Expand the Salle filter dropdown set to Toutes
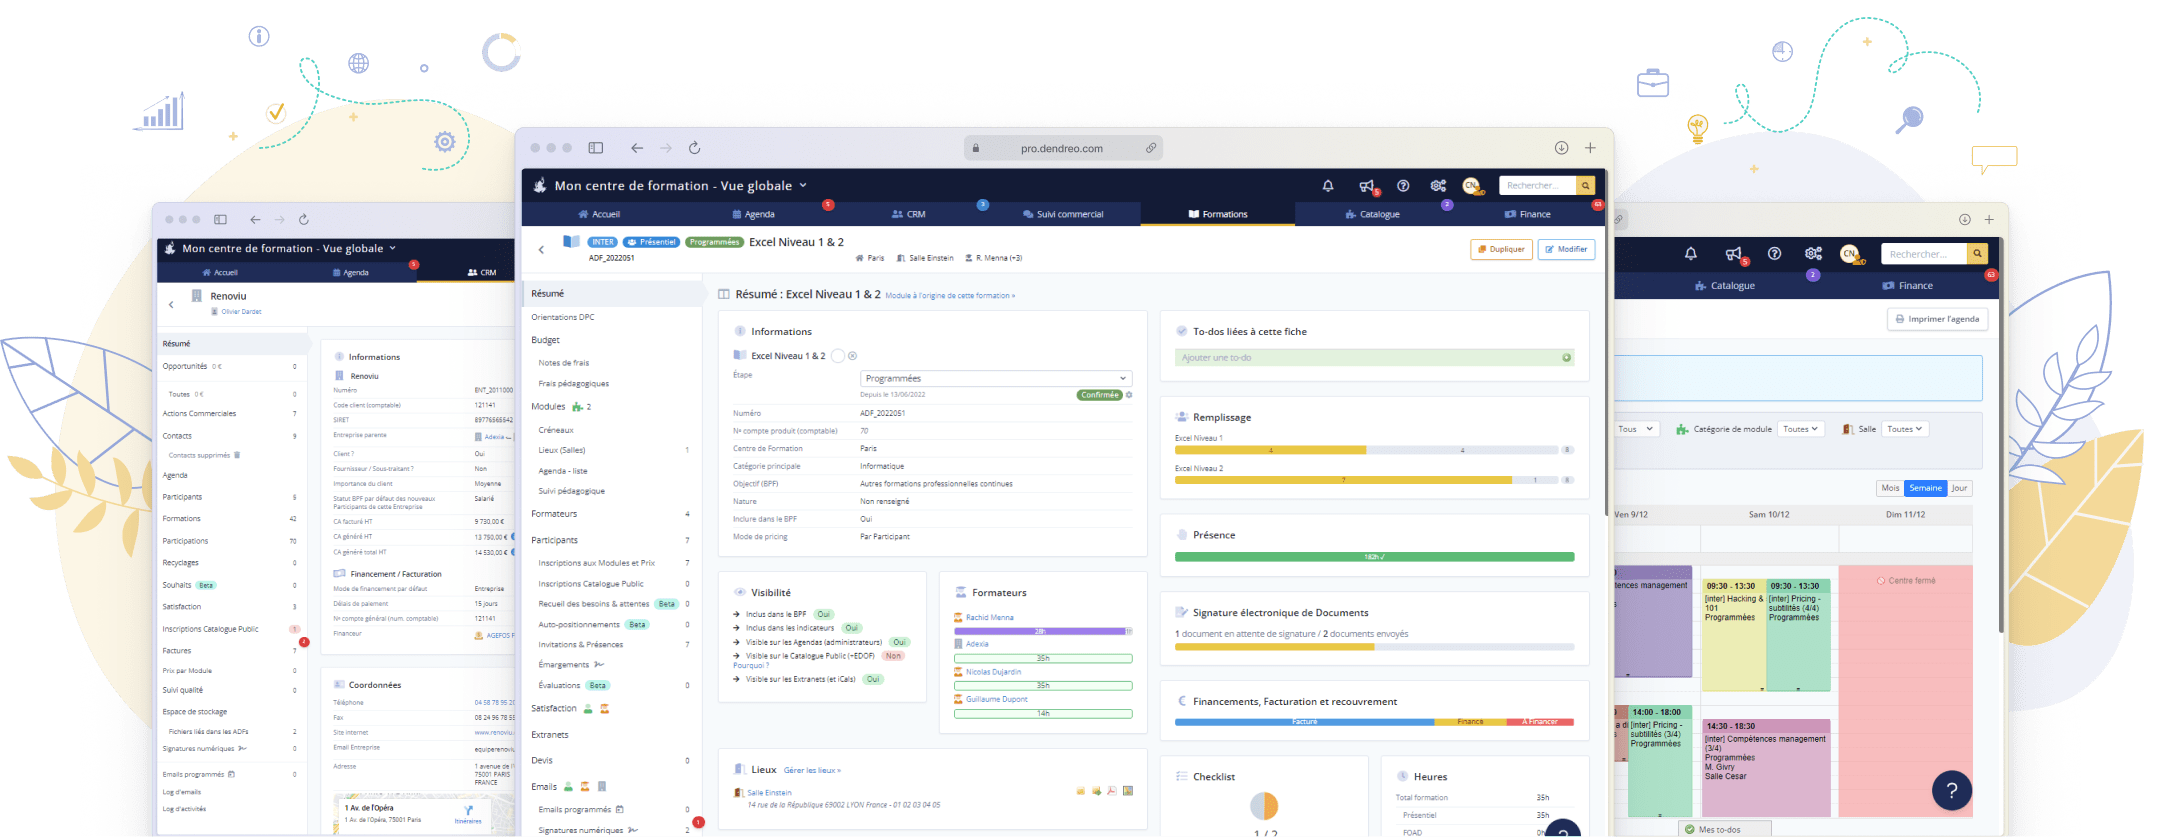The width and height of the screenshot is (2160, 837). [1905, 429]
